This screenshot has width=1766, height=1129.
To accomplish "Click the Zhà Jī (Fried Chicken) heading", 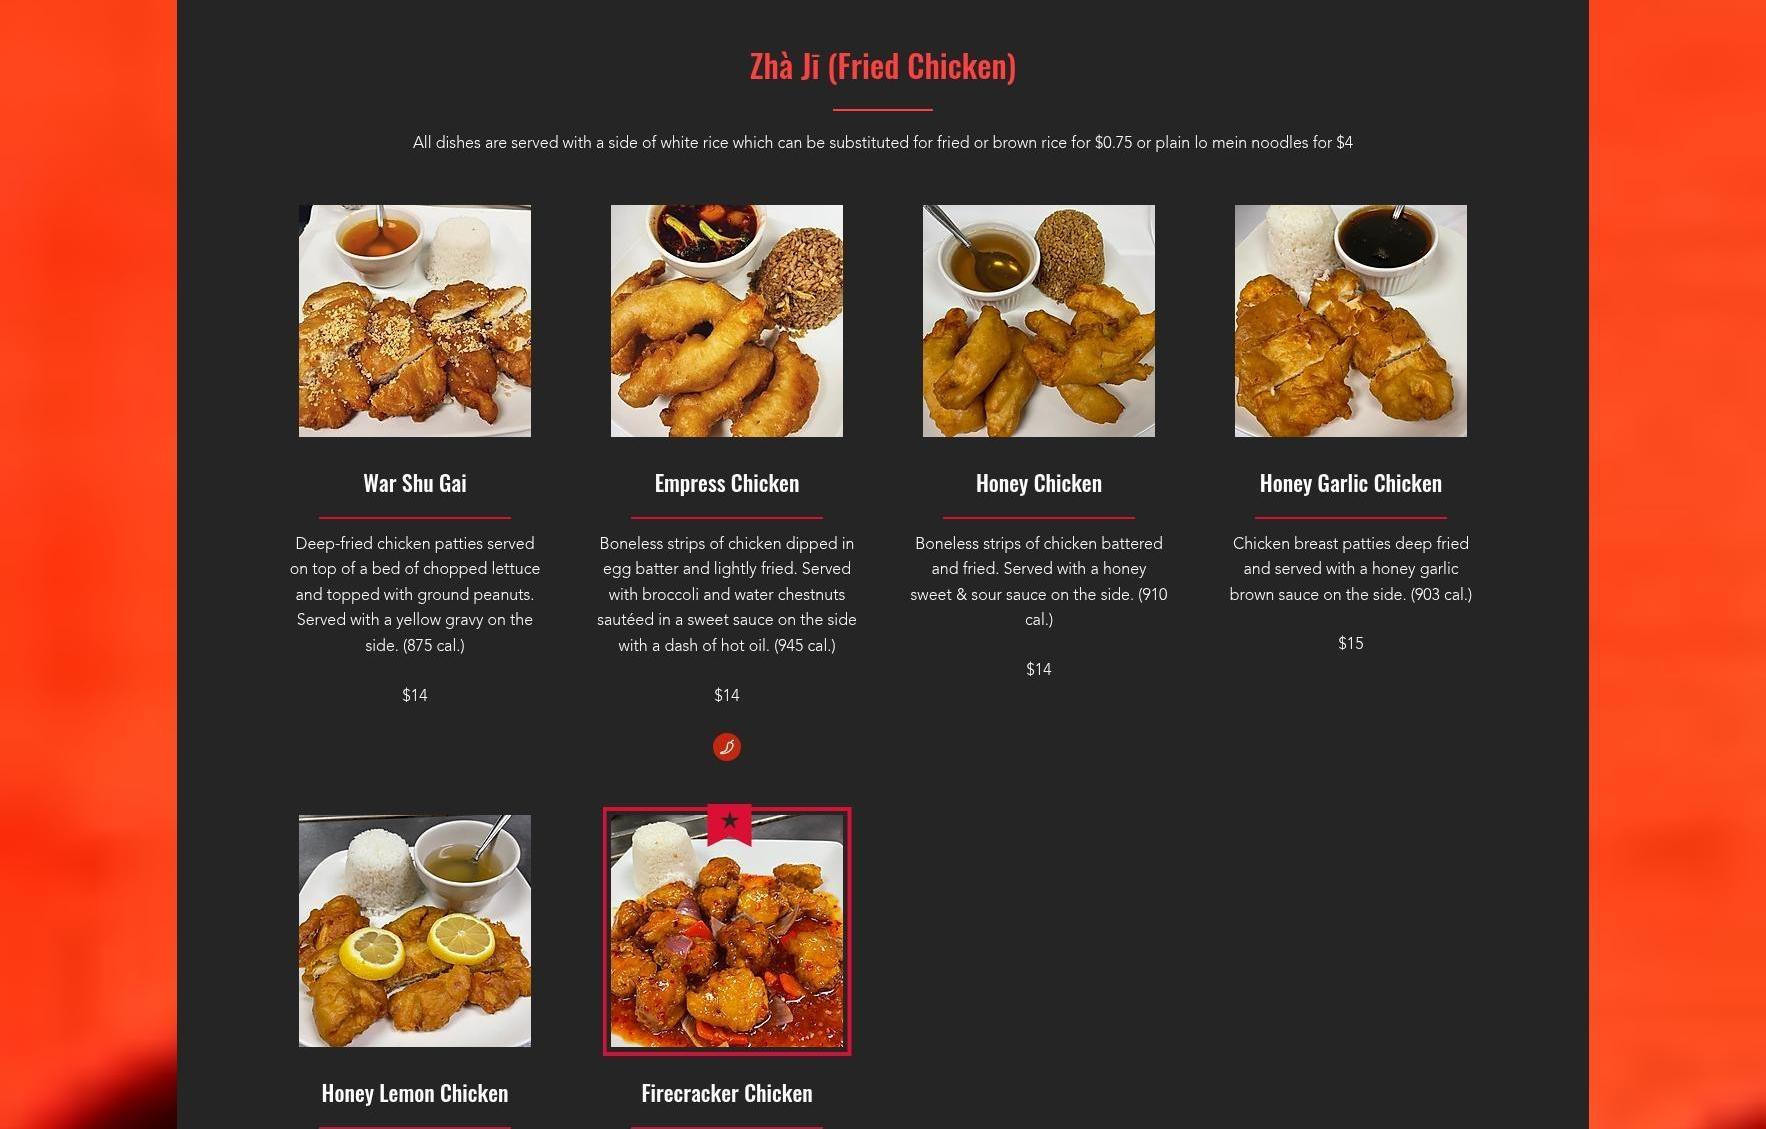I will point(883,66).
